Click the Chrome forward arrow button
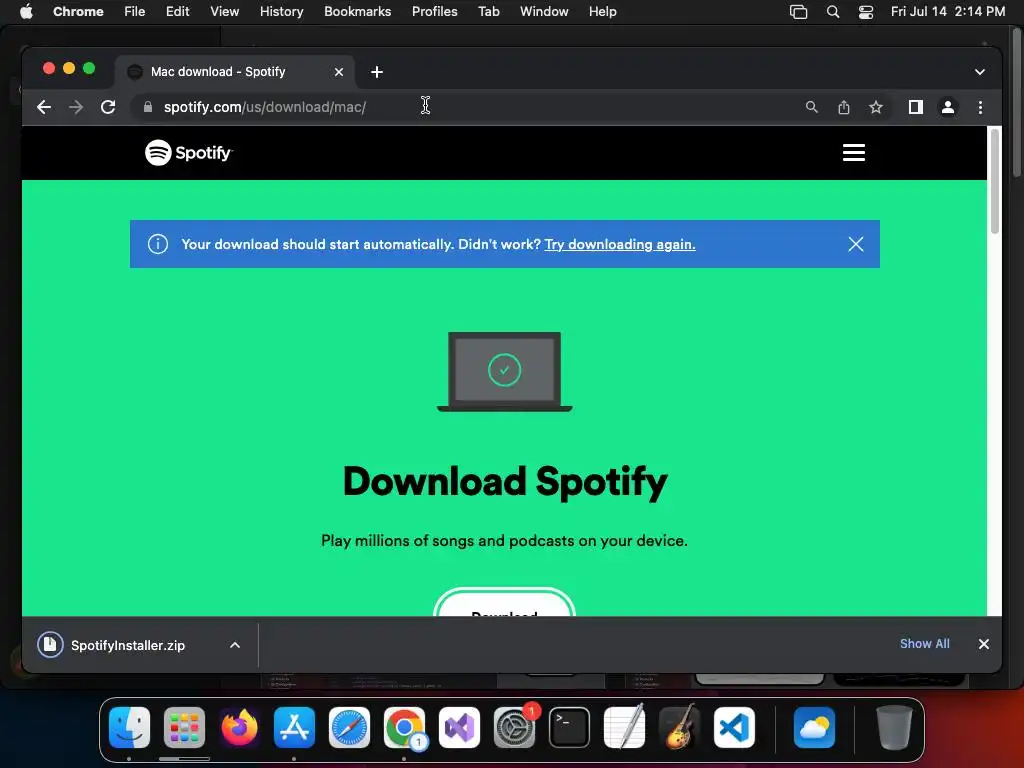1024x768 pixels. [76, 107]
